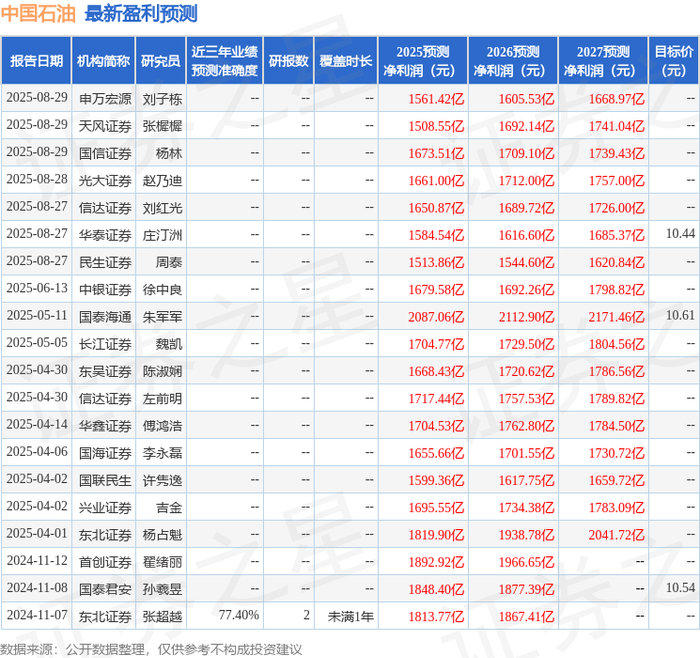The width and height of the screenshot is (700, 658).
Task: Click the 2087.06亿 forecast value
Action: point(436,317)
